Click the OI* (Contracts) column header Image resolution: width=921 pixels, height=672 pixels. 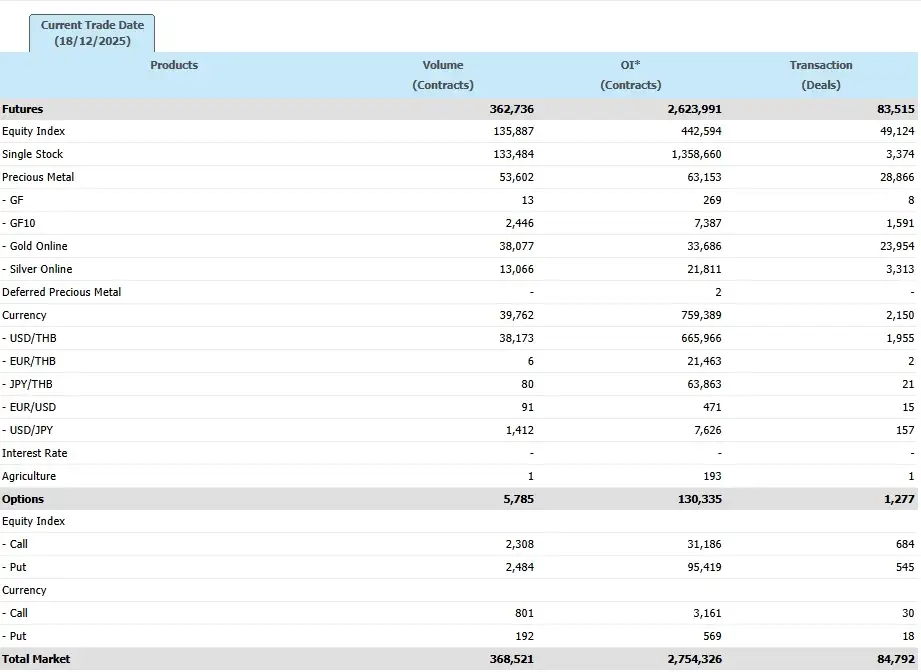coord(630,75)
